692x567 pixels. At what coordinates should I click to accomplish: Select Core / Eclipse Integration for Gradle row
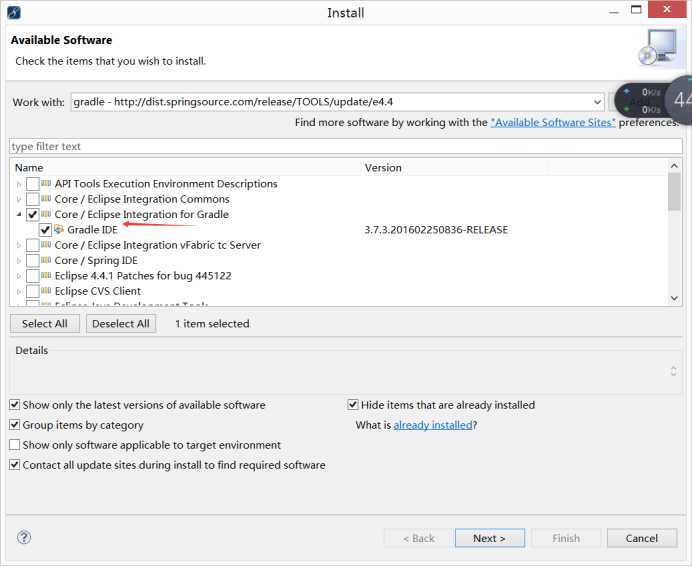(142, 214)
